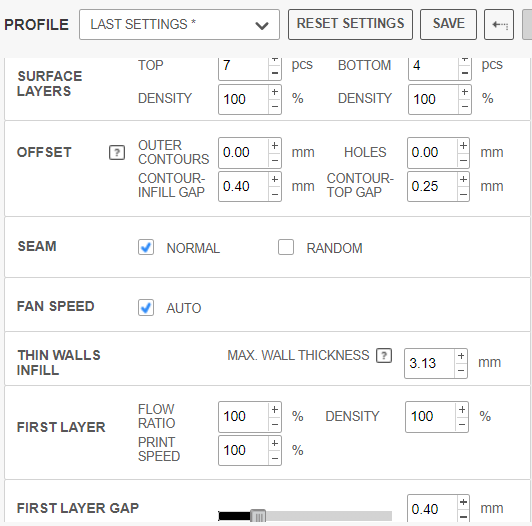Open the LAST SETTINGS profile dropdown

pyautogui.click(x=179, y=24)
